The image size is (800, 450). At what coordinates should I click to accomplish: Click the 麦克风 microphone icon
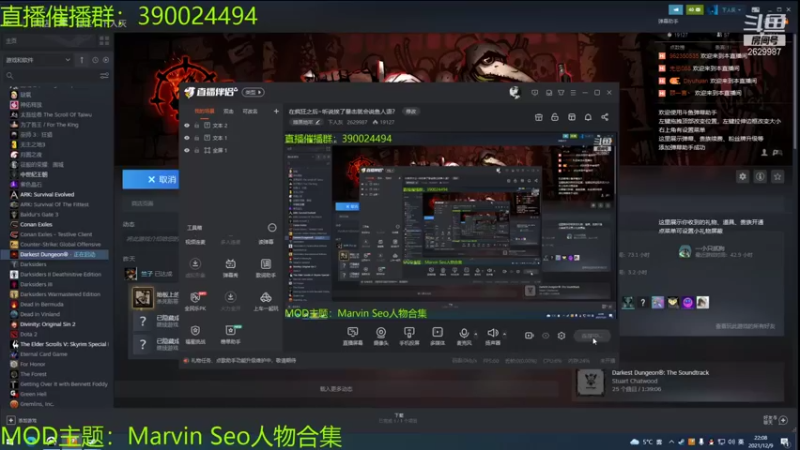[x=464, y=336]
